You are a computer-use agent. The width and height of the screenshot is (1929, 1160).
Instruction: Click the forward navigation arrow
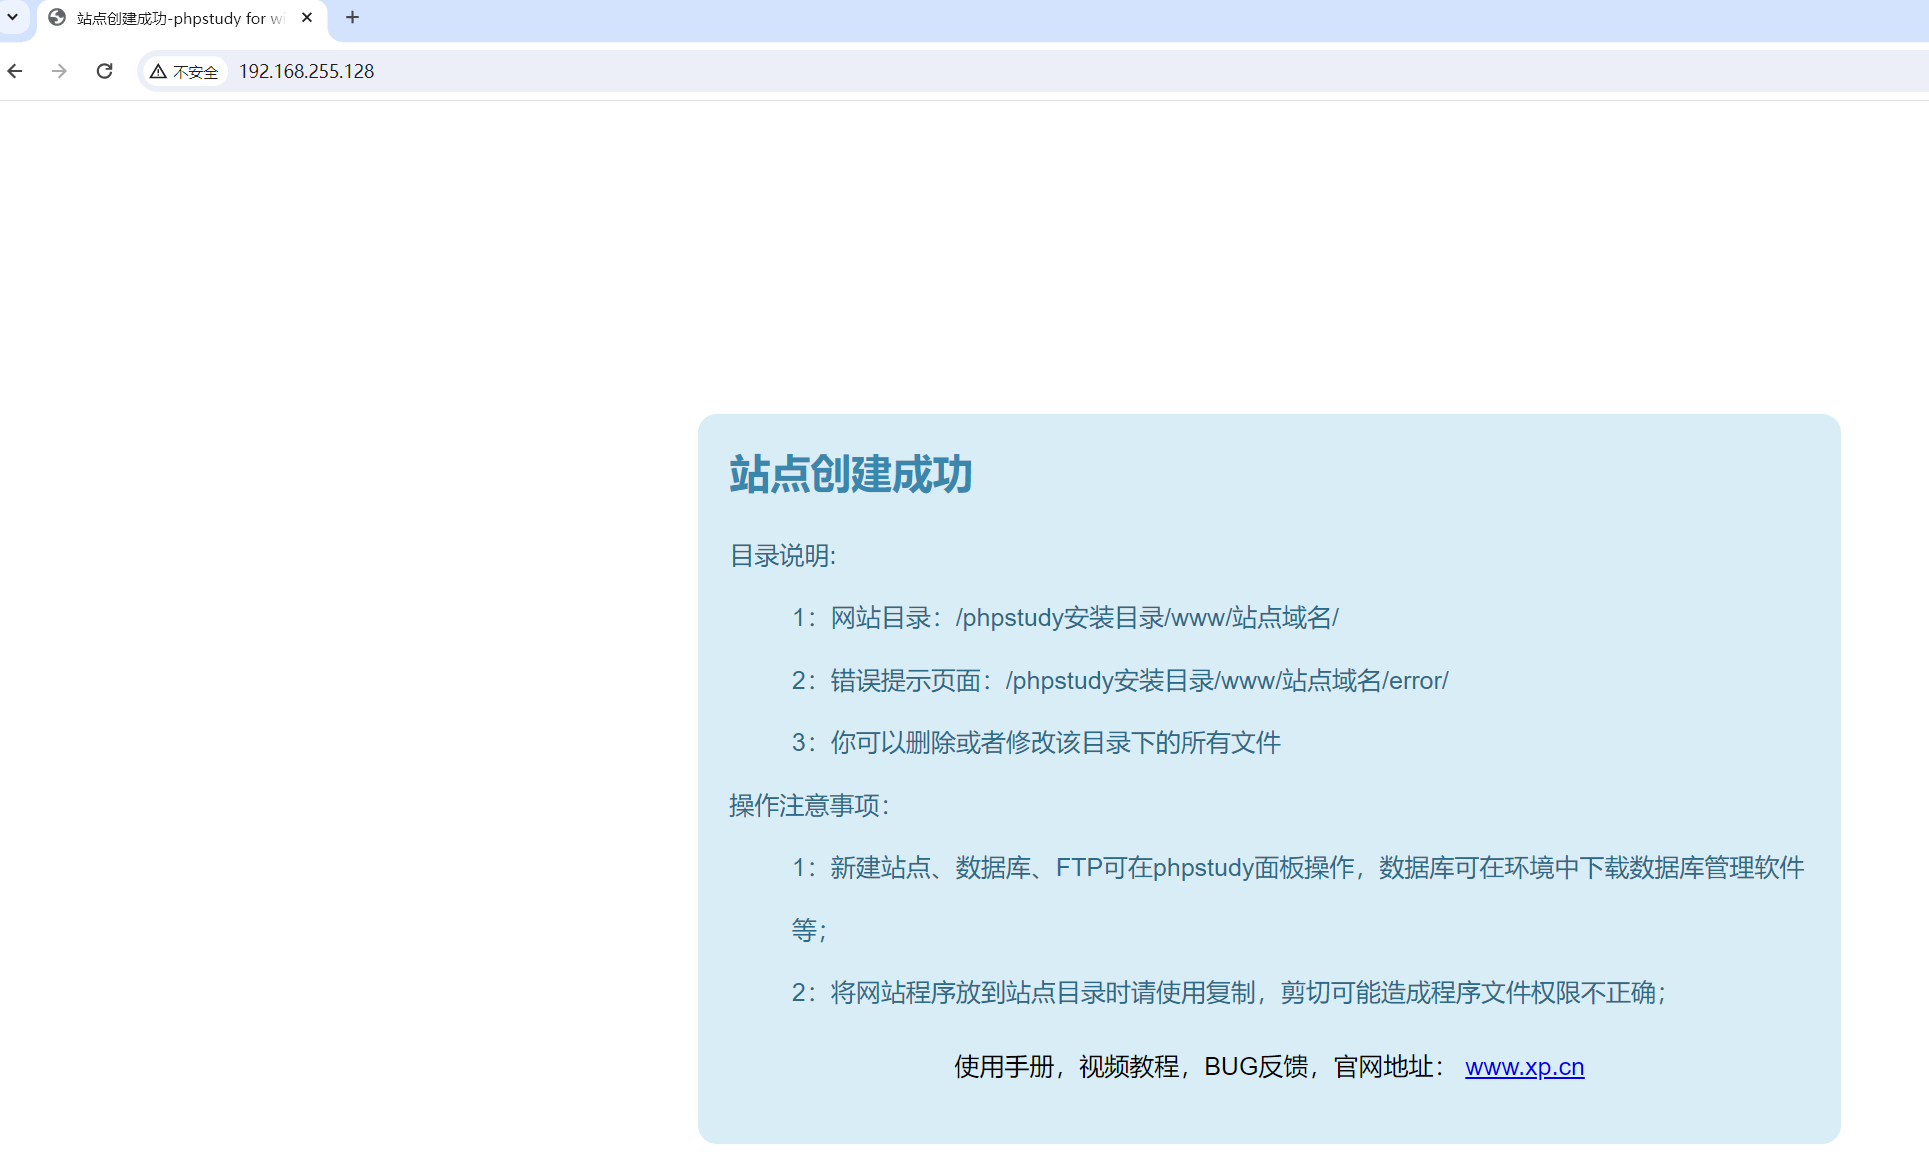(x=59, y=71)
